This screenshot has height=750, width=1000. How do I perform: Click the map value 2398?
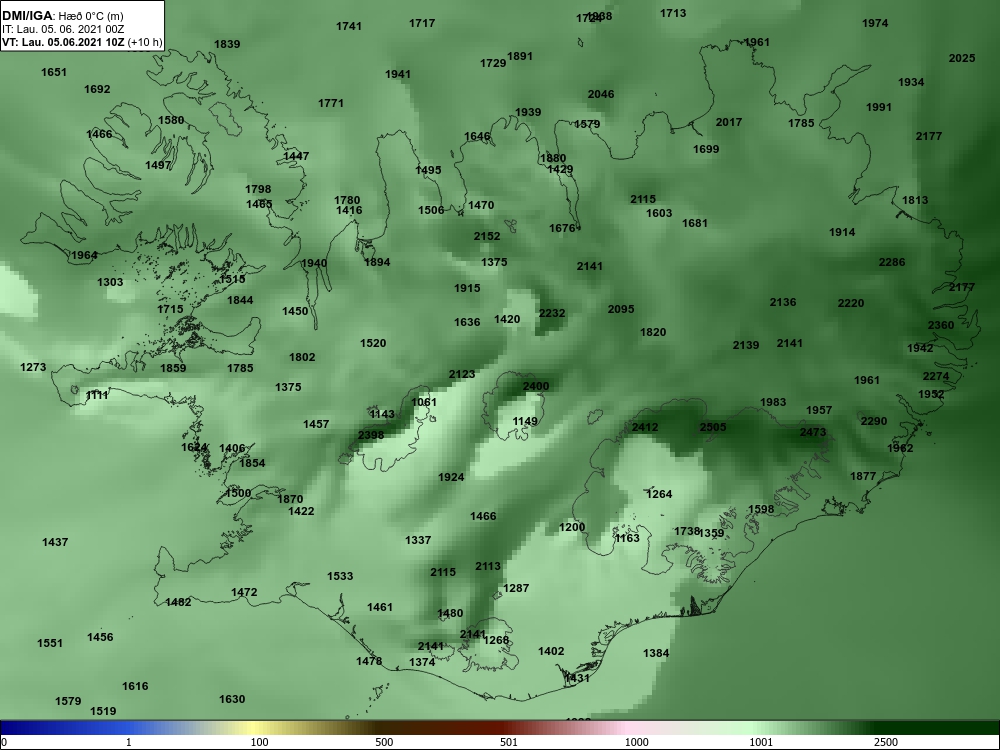click(x=371, y=436)
